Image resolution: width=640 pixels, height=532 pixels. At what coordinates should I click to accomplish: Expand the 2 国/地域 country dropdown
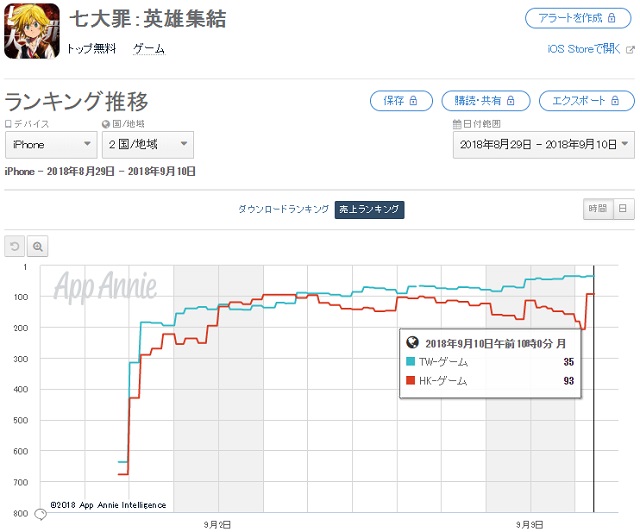tap(148, 145)
